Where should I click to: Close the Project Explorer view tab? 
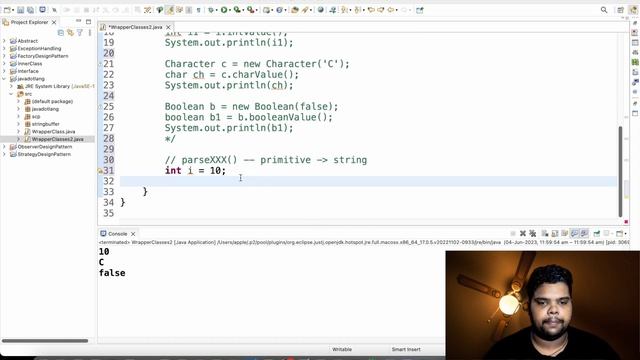(54, 22)
